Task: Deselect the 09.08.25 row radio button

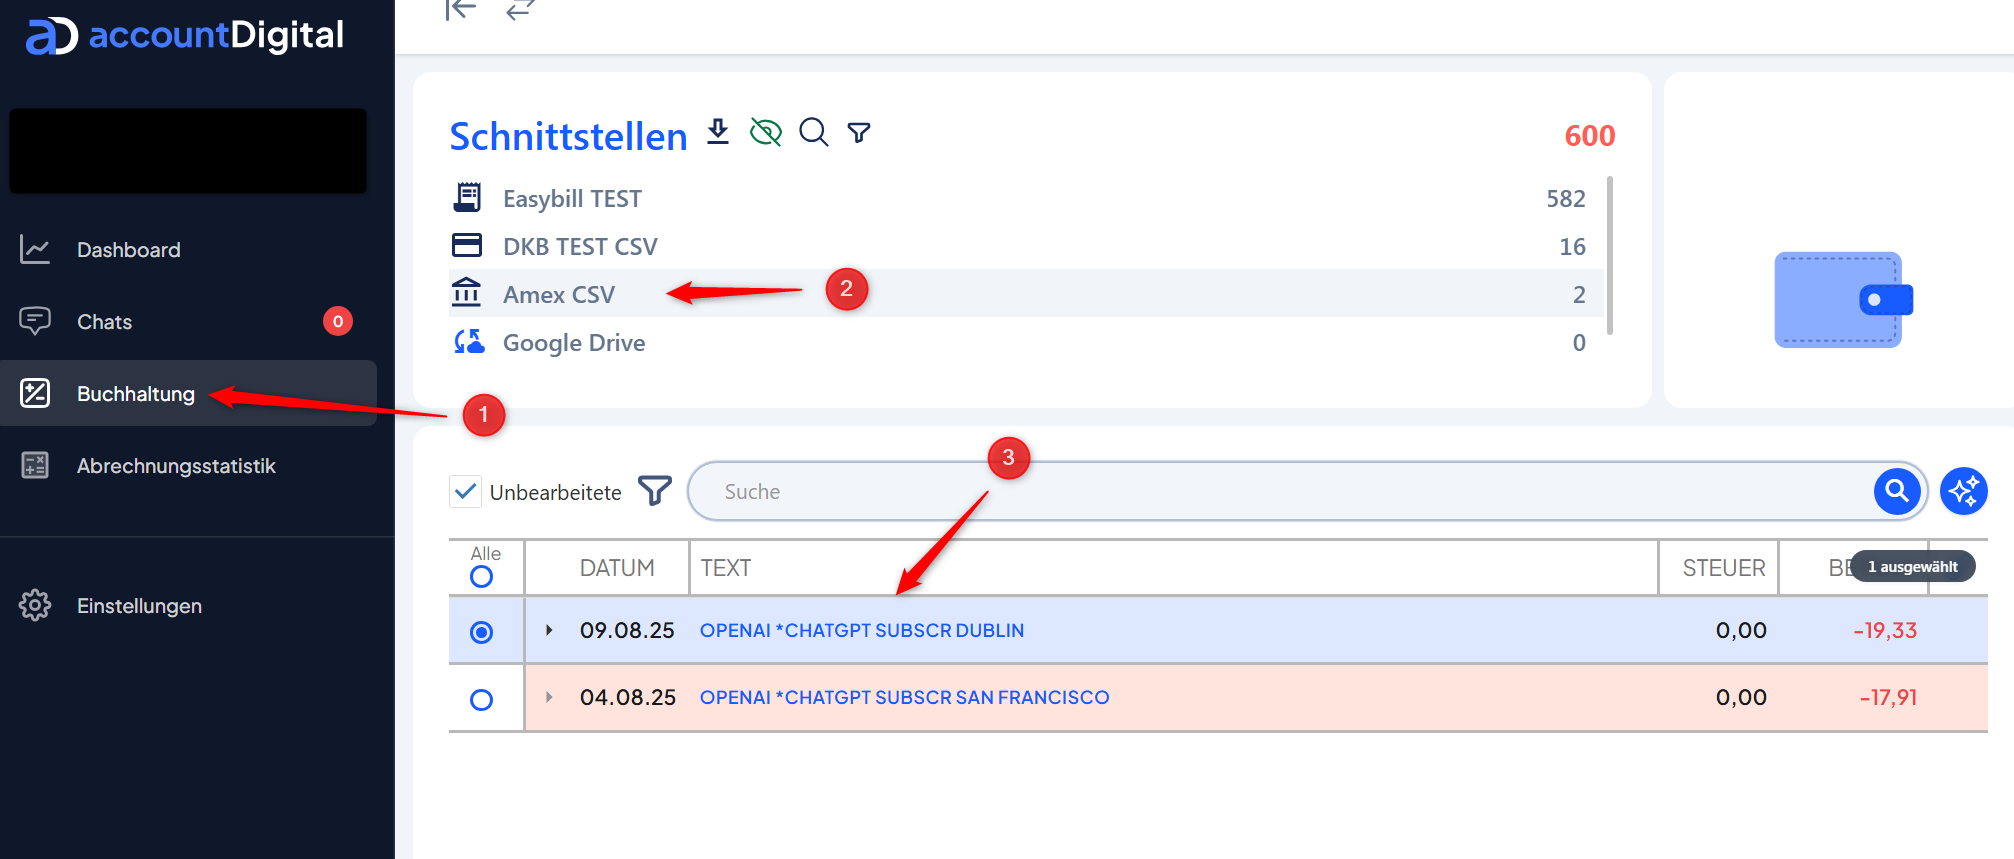Action: click(482, 632)
